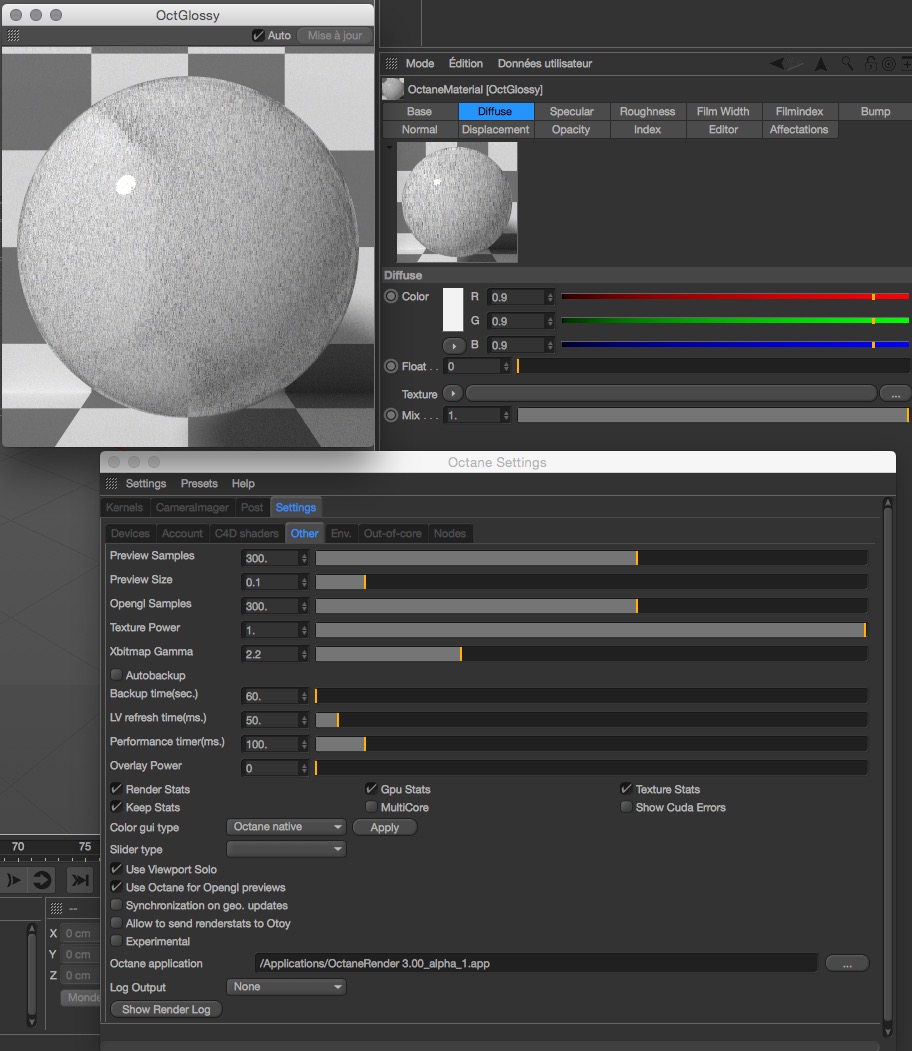This screenshot has width=912, height=1051.
Task: Toggle the Keep Stats checkbox
Action: (117, 807)
